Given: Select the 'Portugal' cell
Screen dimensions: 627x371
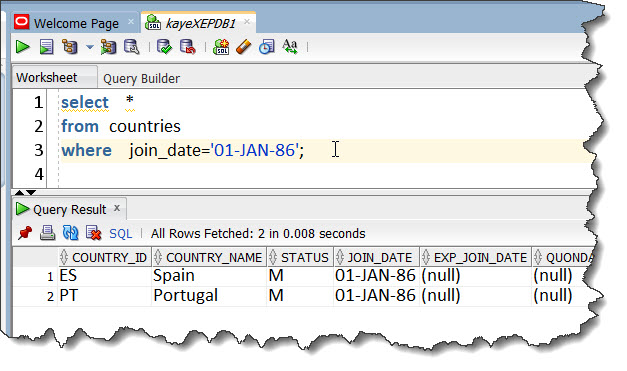Looking at the screenshot, I should coord(209,296).
